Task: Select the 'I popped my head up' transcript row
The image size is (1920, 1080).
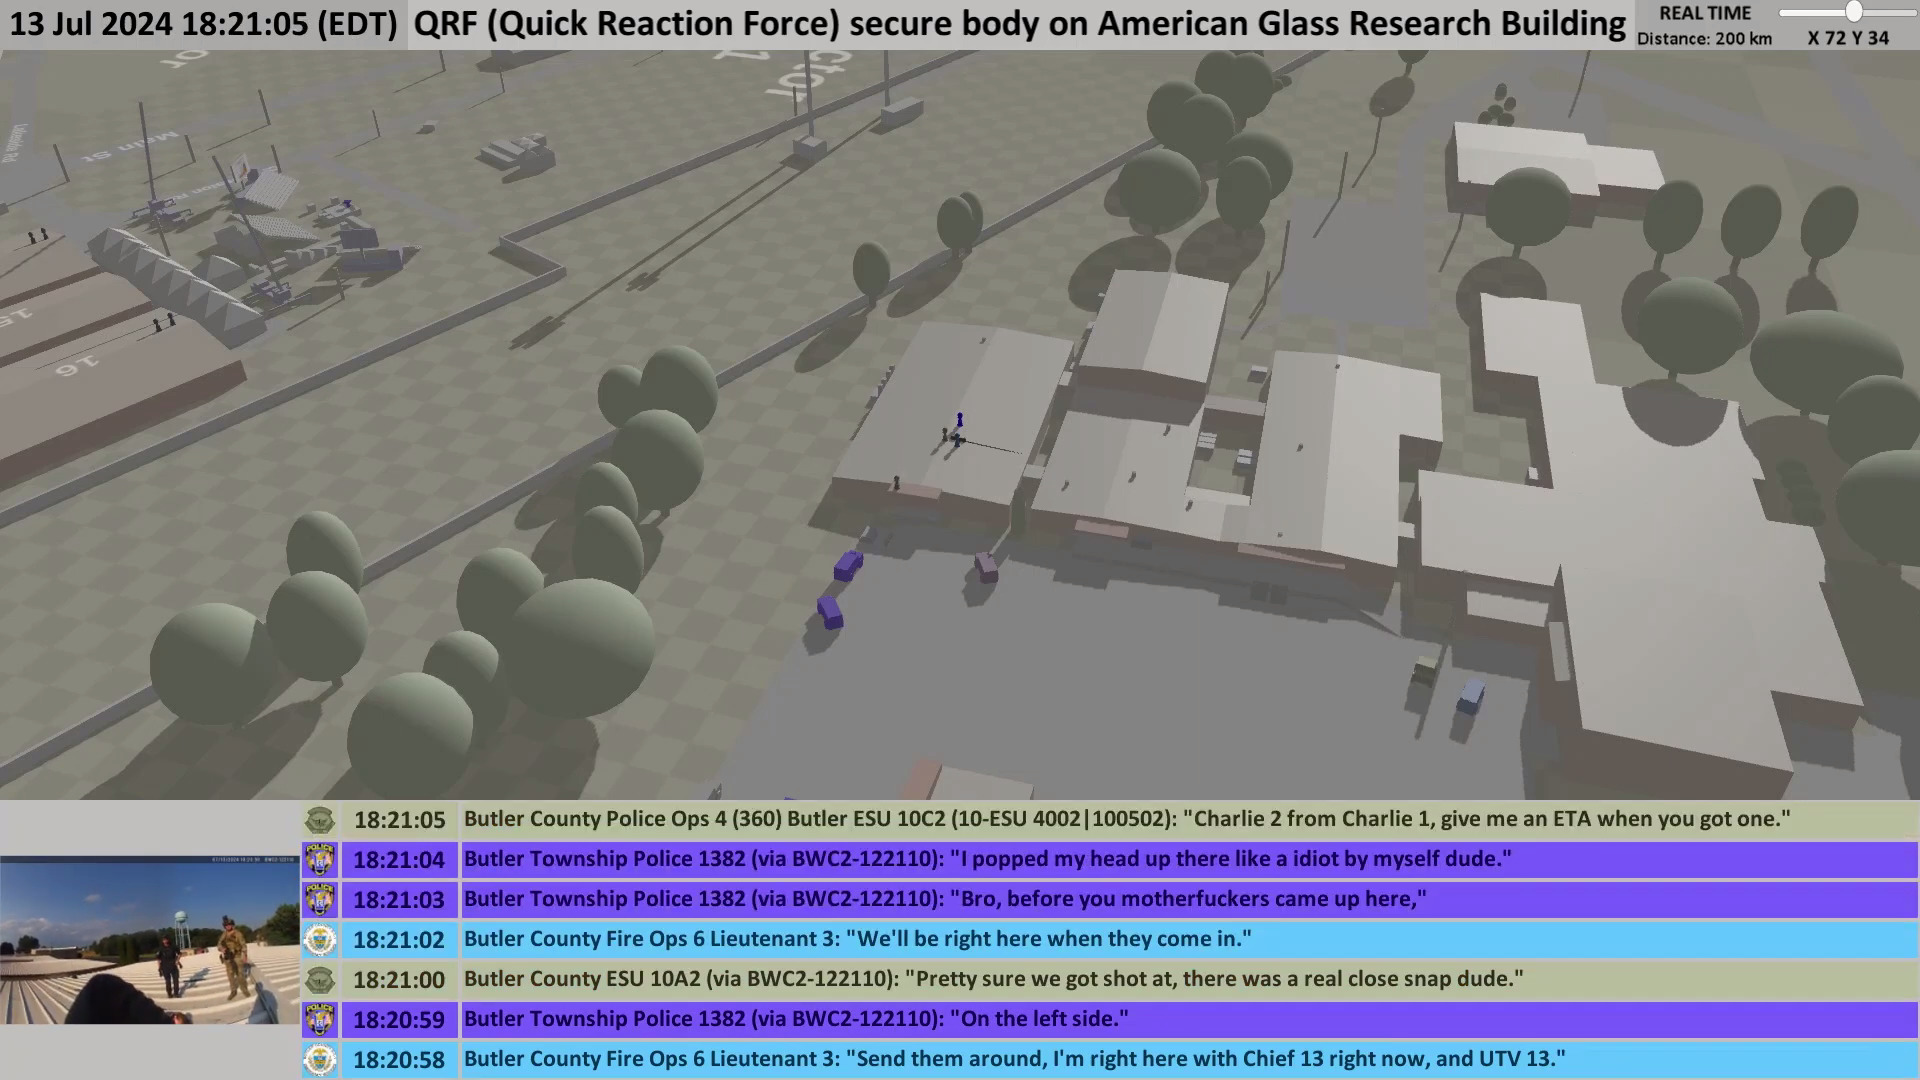Action: 987,860
